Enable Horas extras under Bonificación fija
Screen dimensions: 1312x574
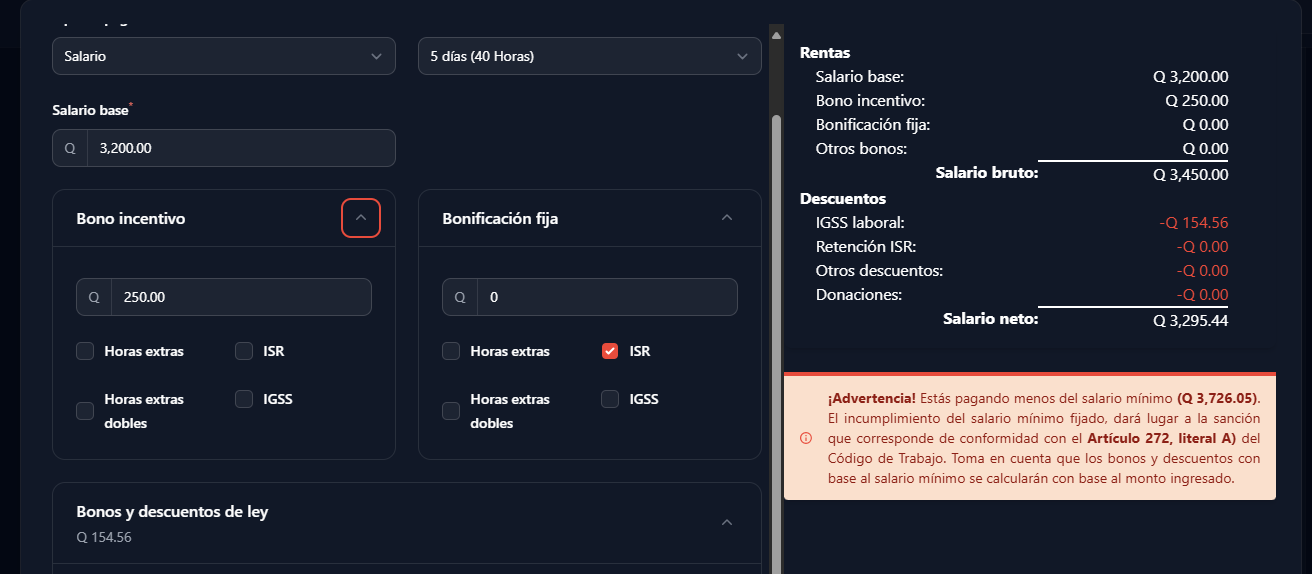pos(451,351)
